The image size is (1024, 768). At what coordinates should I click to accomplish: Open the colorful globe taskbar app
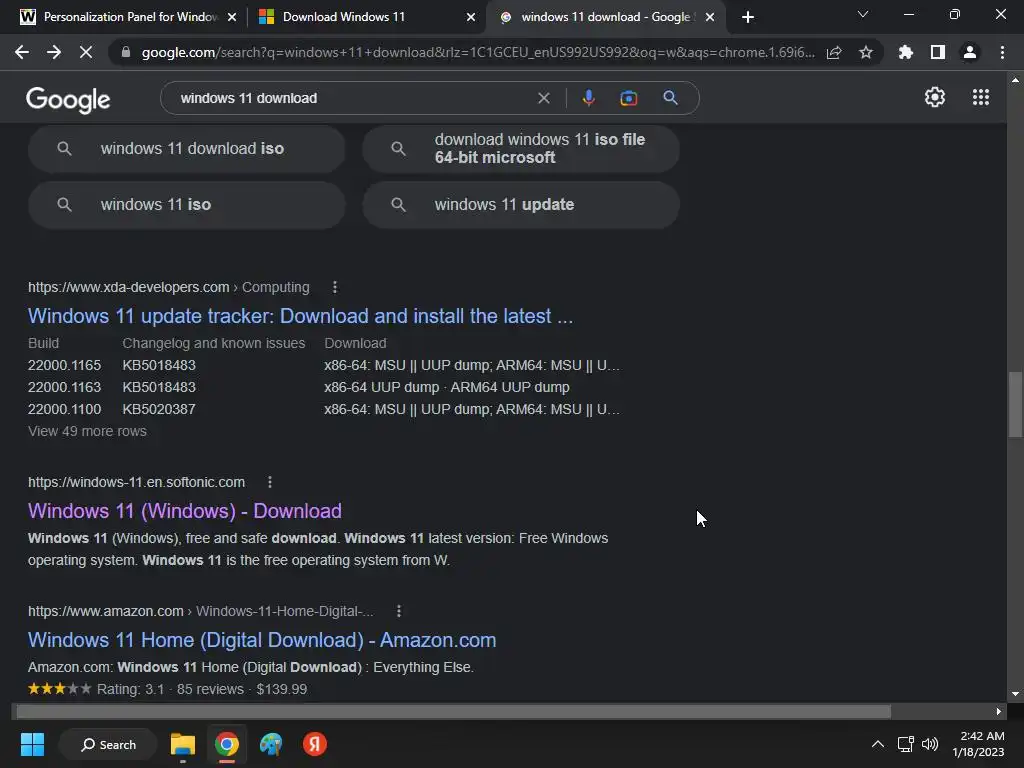[271, 744]
